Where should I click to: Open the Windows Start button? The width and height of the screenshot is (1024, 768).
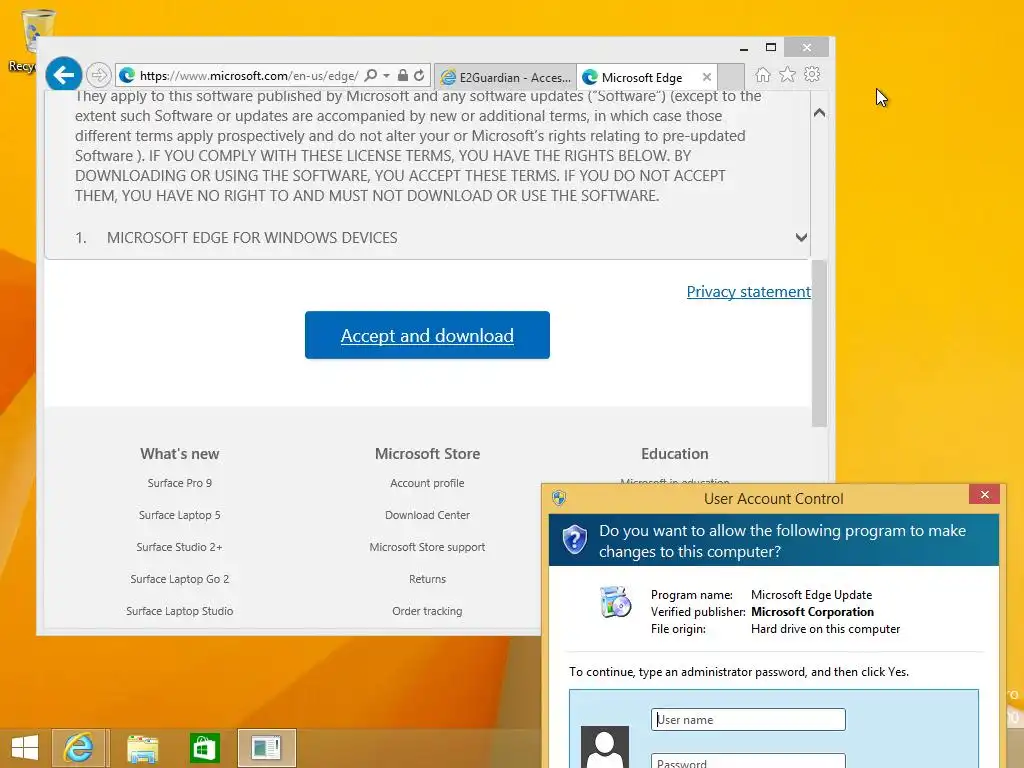coord(25,748)
